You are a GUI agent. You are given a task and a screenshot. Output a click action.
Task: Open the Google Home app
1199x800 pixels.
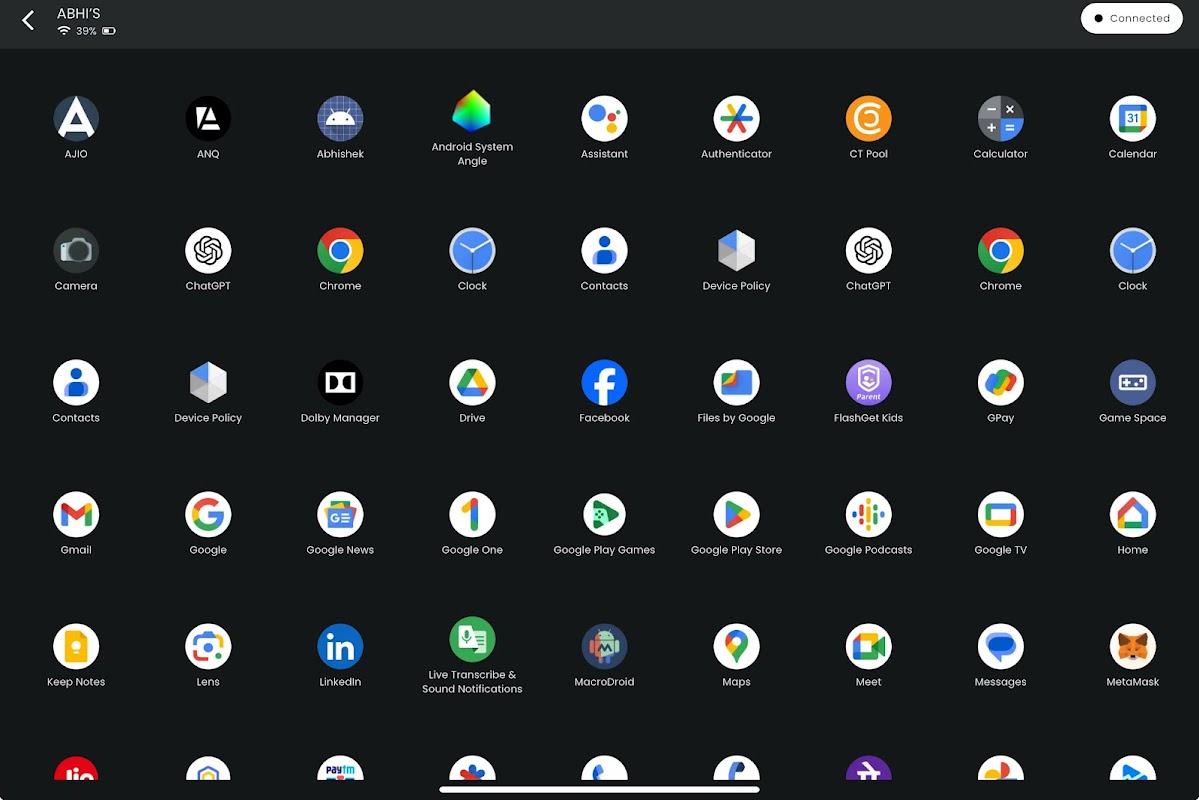(1132, 515)
